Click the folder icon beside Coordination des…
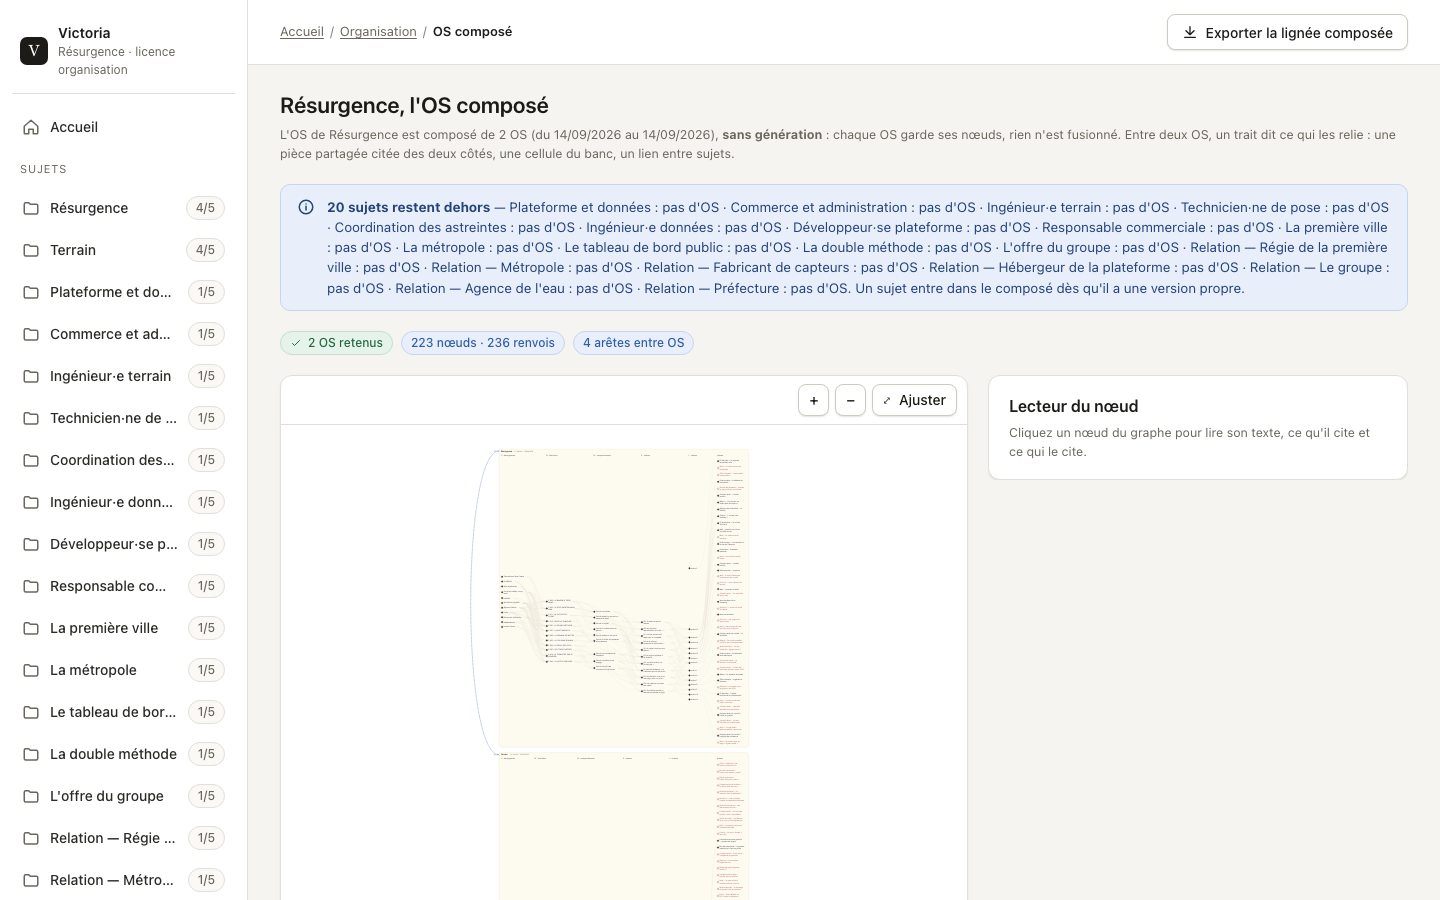Viewport: 1440px width, 900px height. click(31, 460)
